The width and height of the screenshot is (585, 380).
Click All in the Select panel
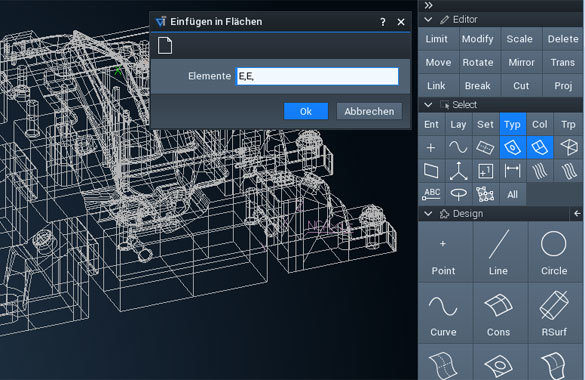[513, 194]
